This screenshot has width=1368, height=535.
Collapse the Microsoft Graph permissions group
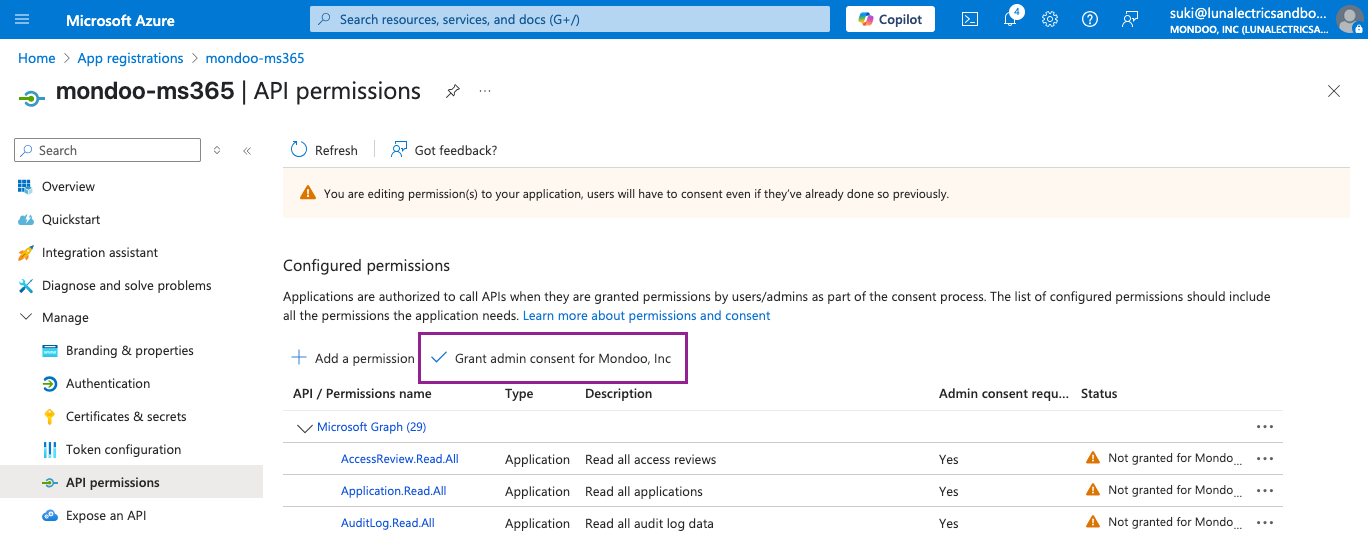coord(304,428)
